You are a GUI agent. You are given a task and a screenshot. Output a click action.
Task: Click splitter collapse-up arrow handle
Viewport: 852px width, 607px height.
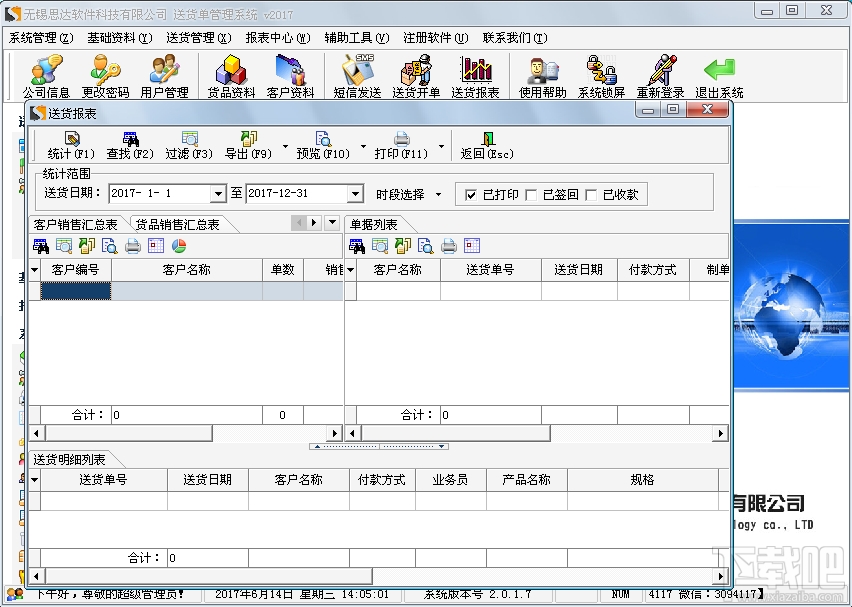coord(317,447)
